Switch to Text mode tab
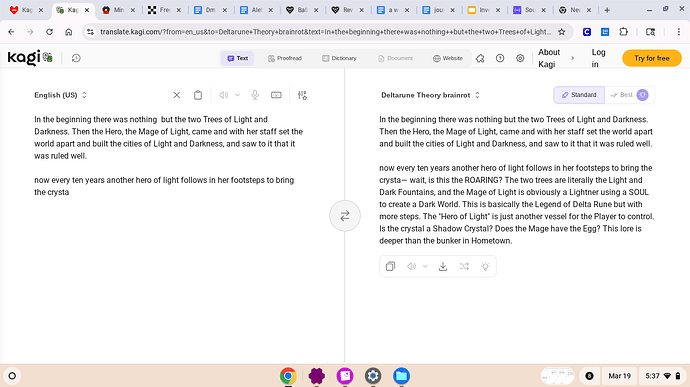 pos(238,58)
